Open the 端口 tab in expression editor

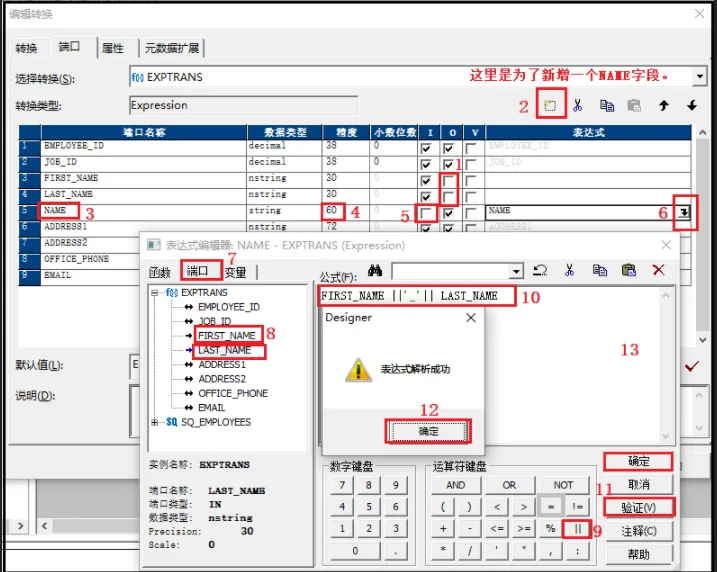point(198,271)
